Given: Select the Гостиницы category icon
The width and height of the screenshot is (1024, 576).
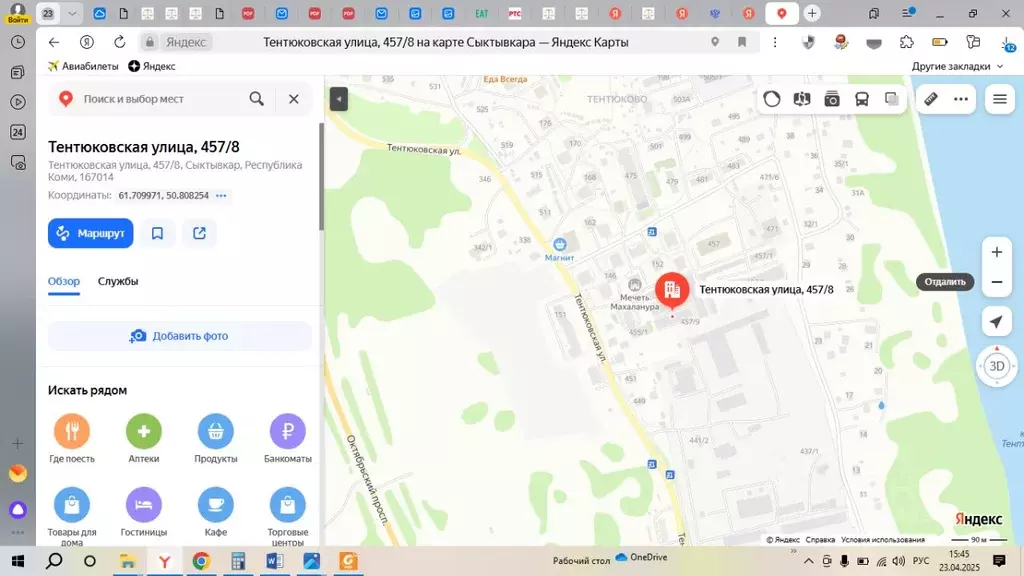Looking at the screenshot, I should (x=144, y=505).
